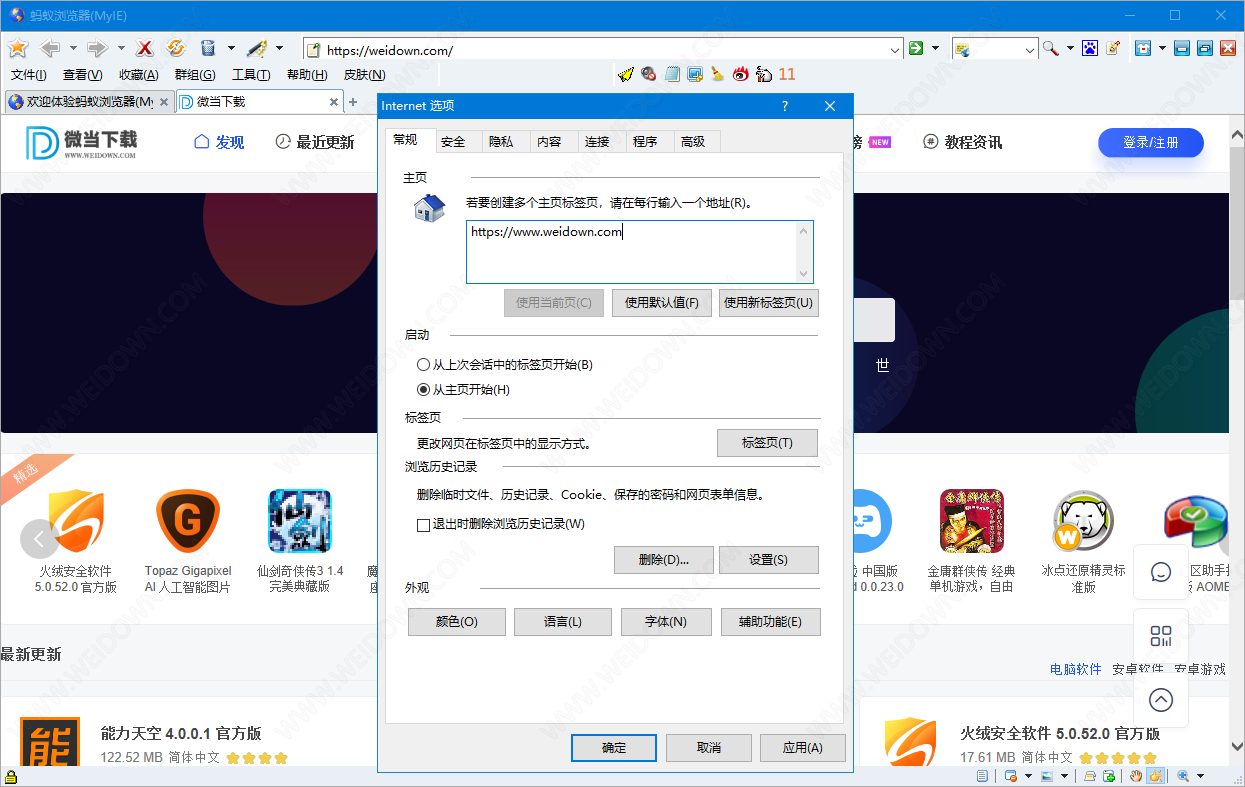
Task: Click the 使用默认值 button
Action: [x=662, y=303]
